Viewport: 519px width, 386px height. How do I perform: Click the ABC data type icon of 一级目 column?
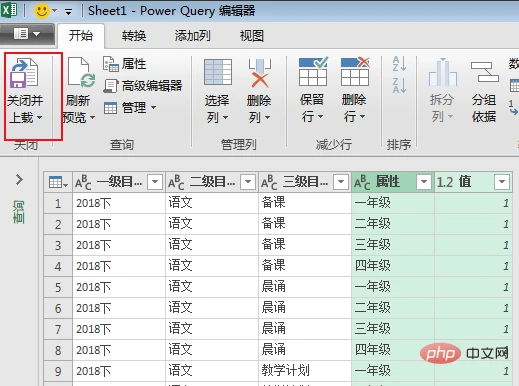tap(83, 182)
